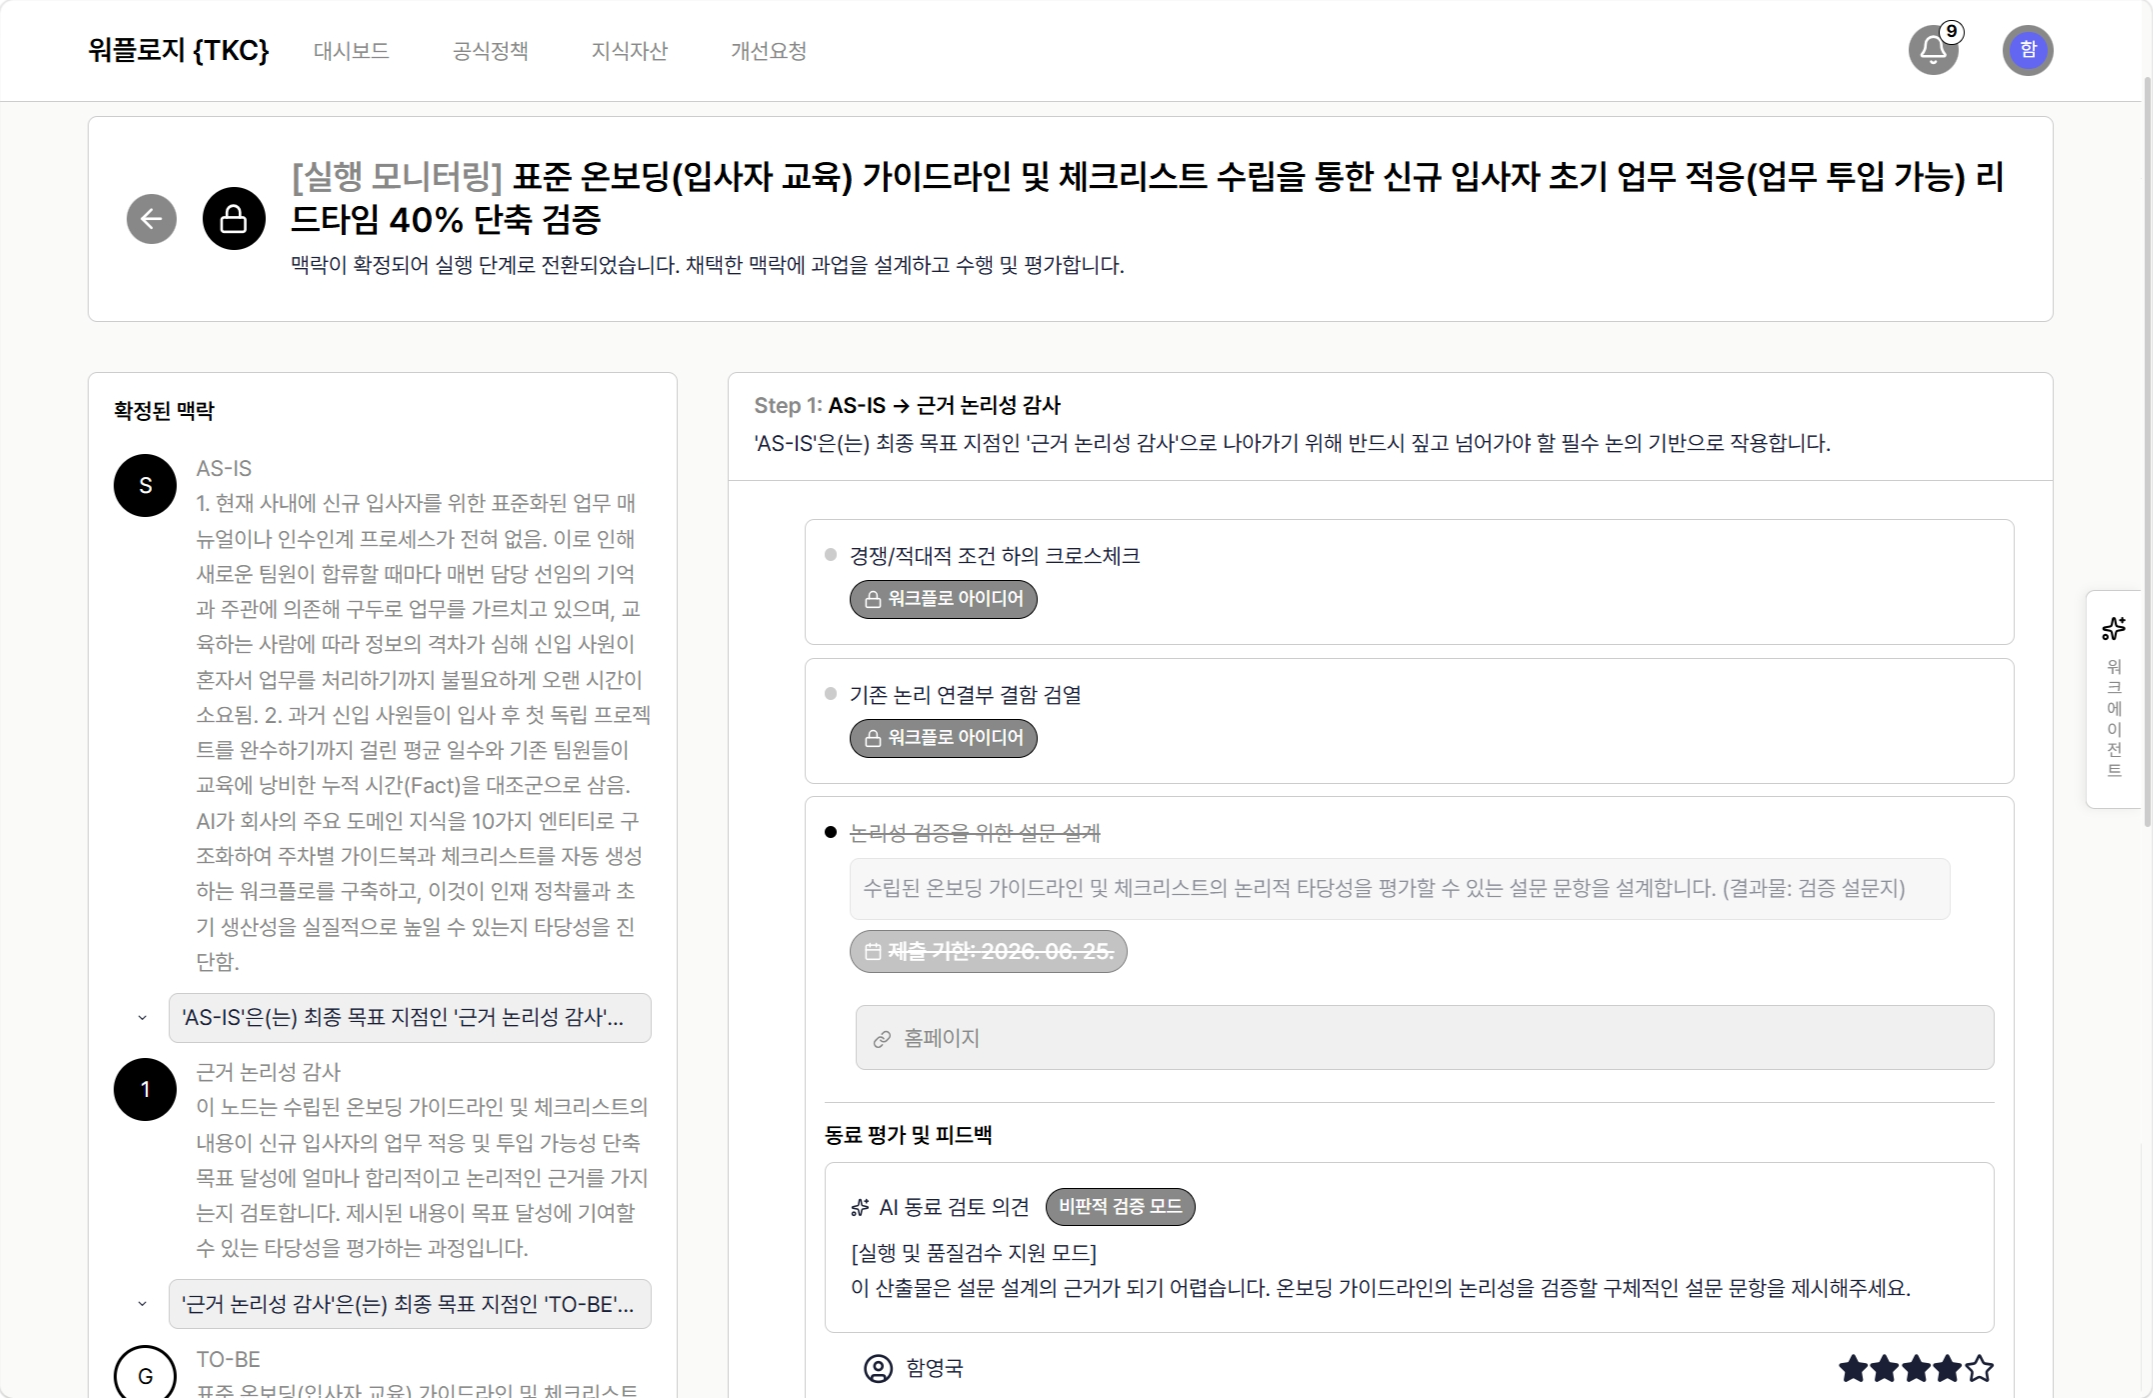Expand the '근거 논리성 감사'은(는) 최종 목표 chevron
The image size is (2153, 1398).
pyautogui.click(x=142, y=1304)
